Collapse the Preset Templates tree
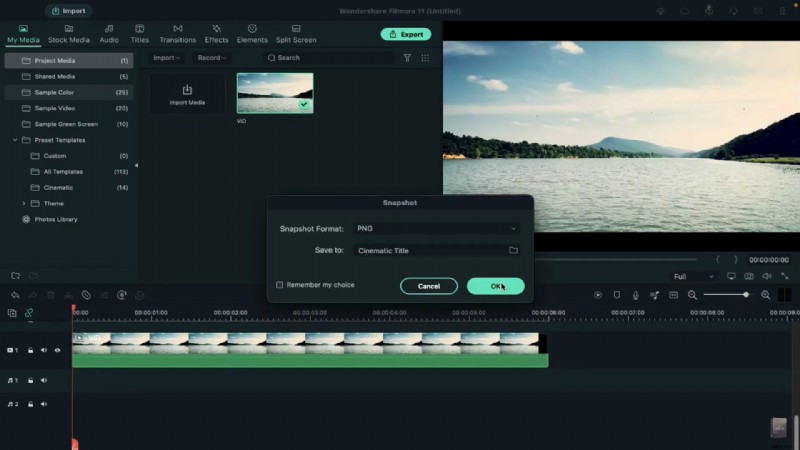This screenshot has width=800, height=450. [15, 140]
